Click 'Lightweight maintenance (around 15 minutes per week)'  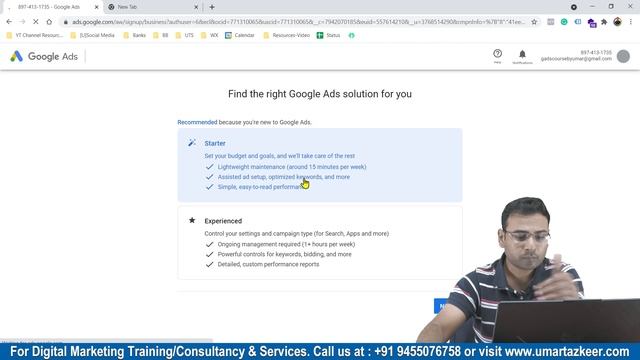pyautogui.click(x=292, y=167)
